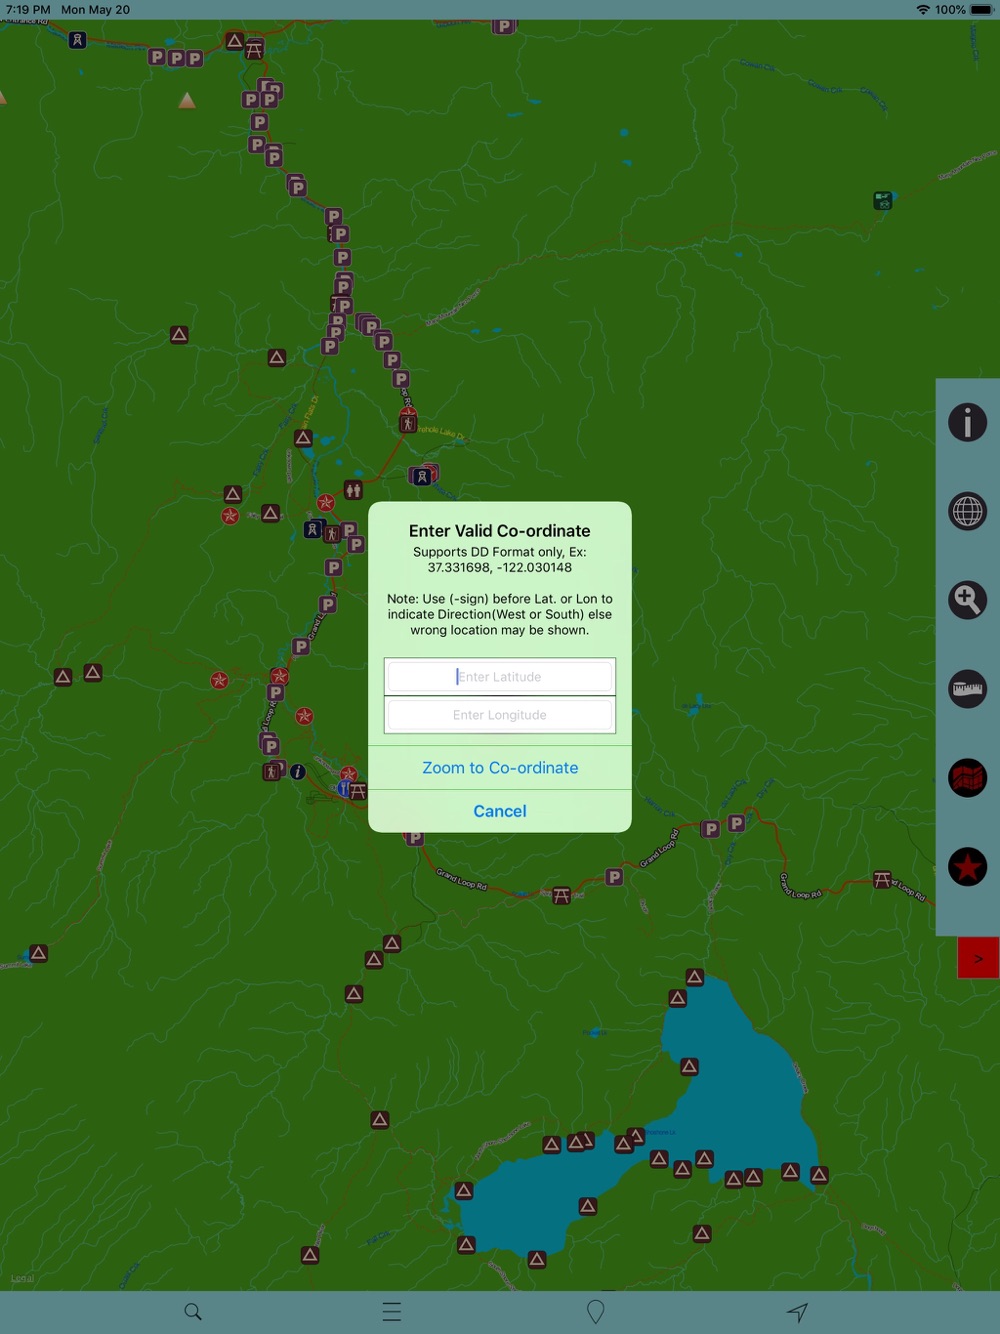Tap the restroom marker on the map
1000x1334 pixels.
(x=353, y=490)
